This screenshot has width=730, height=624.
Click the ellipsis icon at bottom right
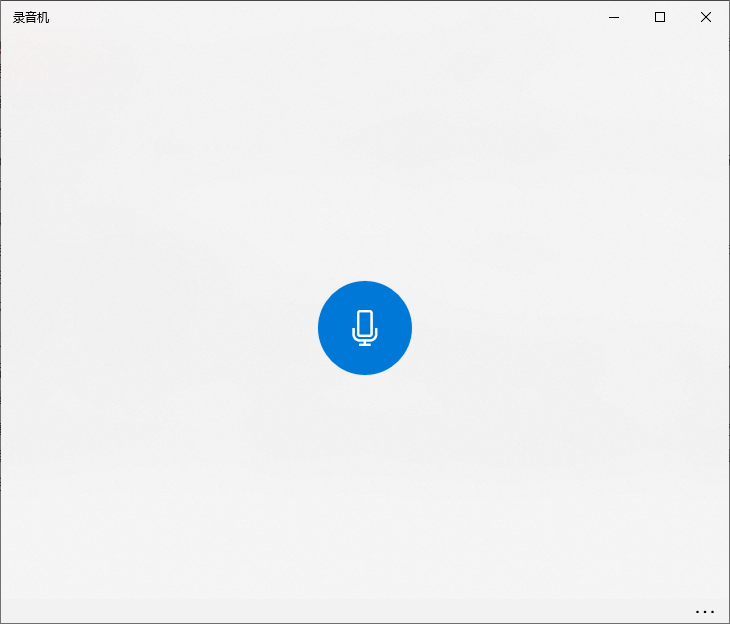pyautogui.click(x=705, y=611)
